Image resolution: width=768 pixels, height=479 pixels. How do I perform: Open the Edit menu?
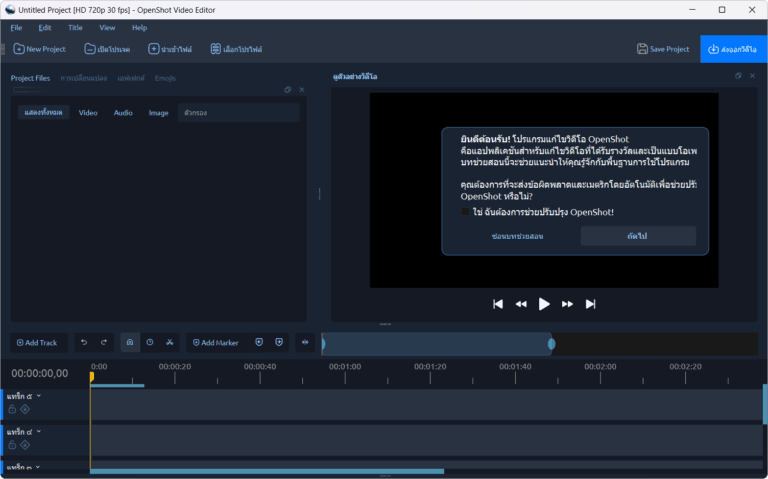point(45,28)
